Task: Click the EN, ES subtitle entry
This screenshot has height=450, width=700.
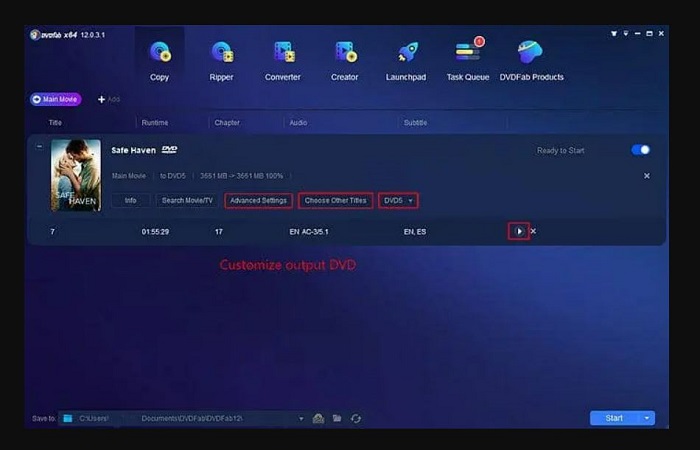Action: (x=415, y=232)
